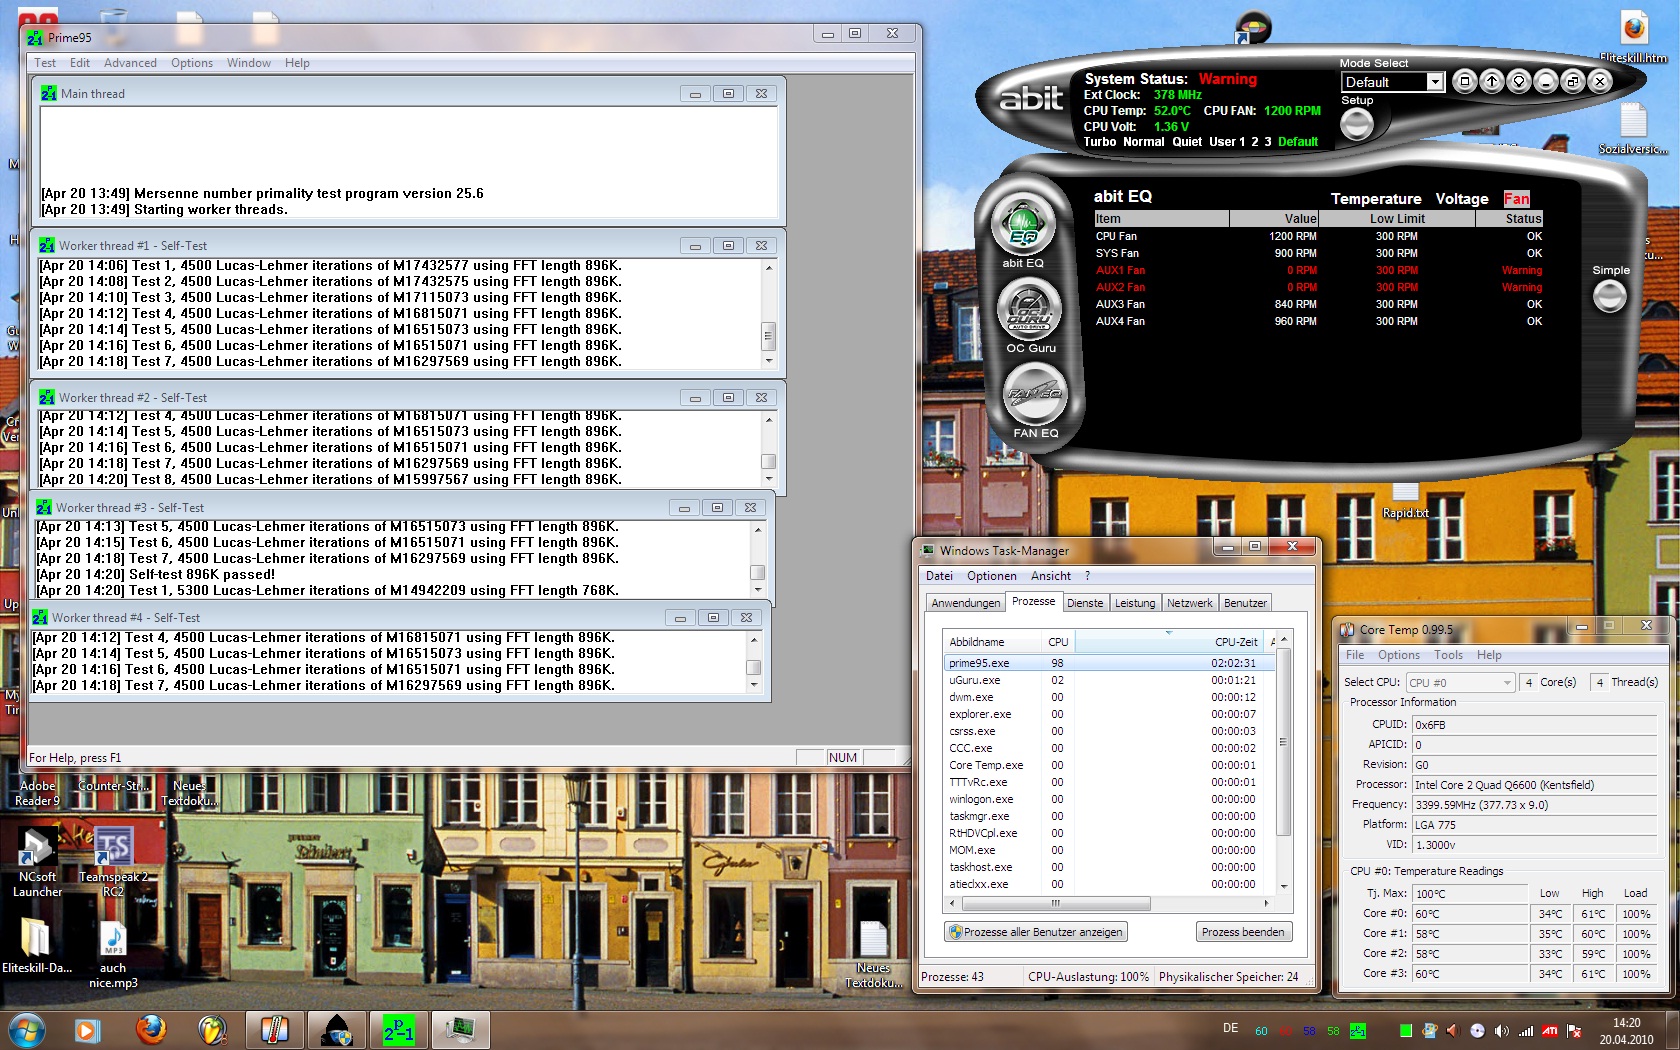Click Worker thread #2 vertical scrollbar thumb

coord(768,462)
